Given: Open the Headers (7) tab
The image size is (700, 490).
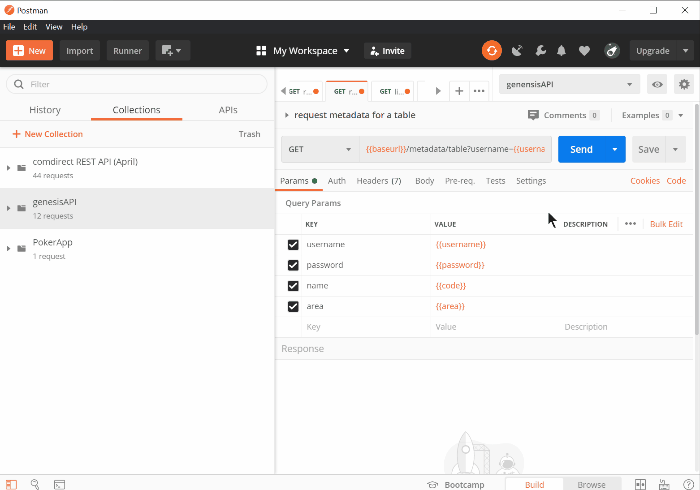Looking at the screenshot, I should click(379, 181).
